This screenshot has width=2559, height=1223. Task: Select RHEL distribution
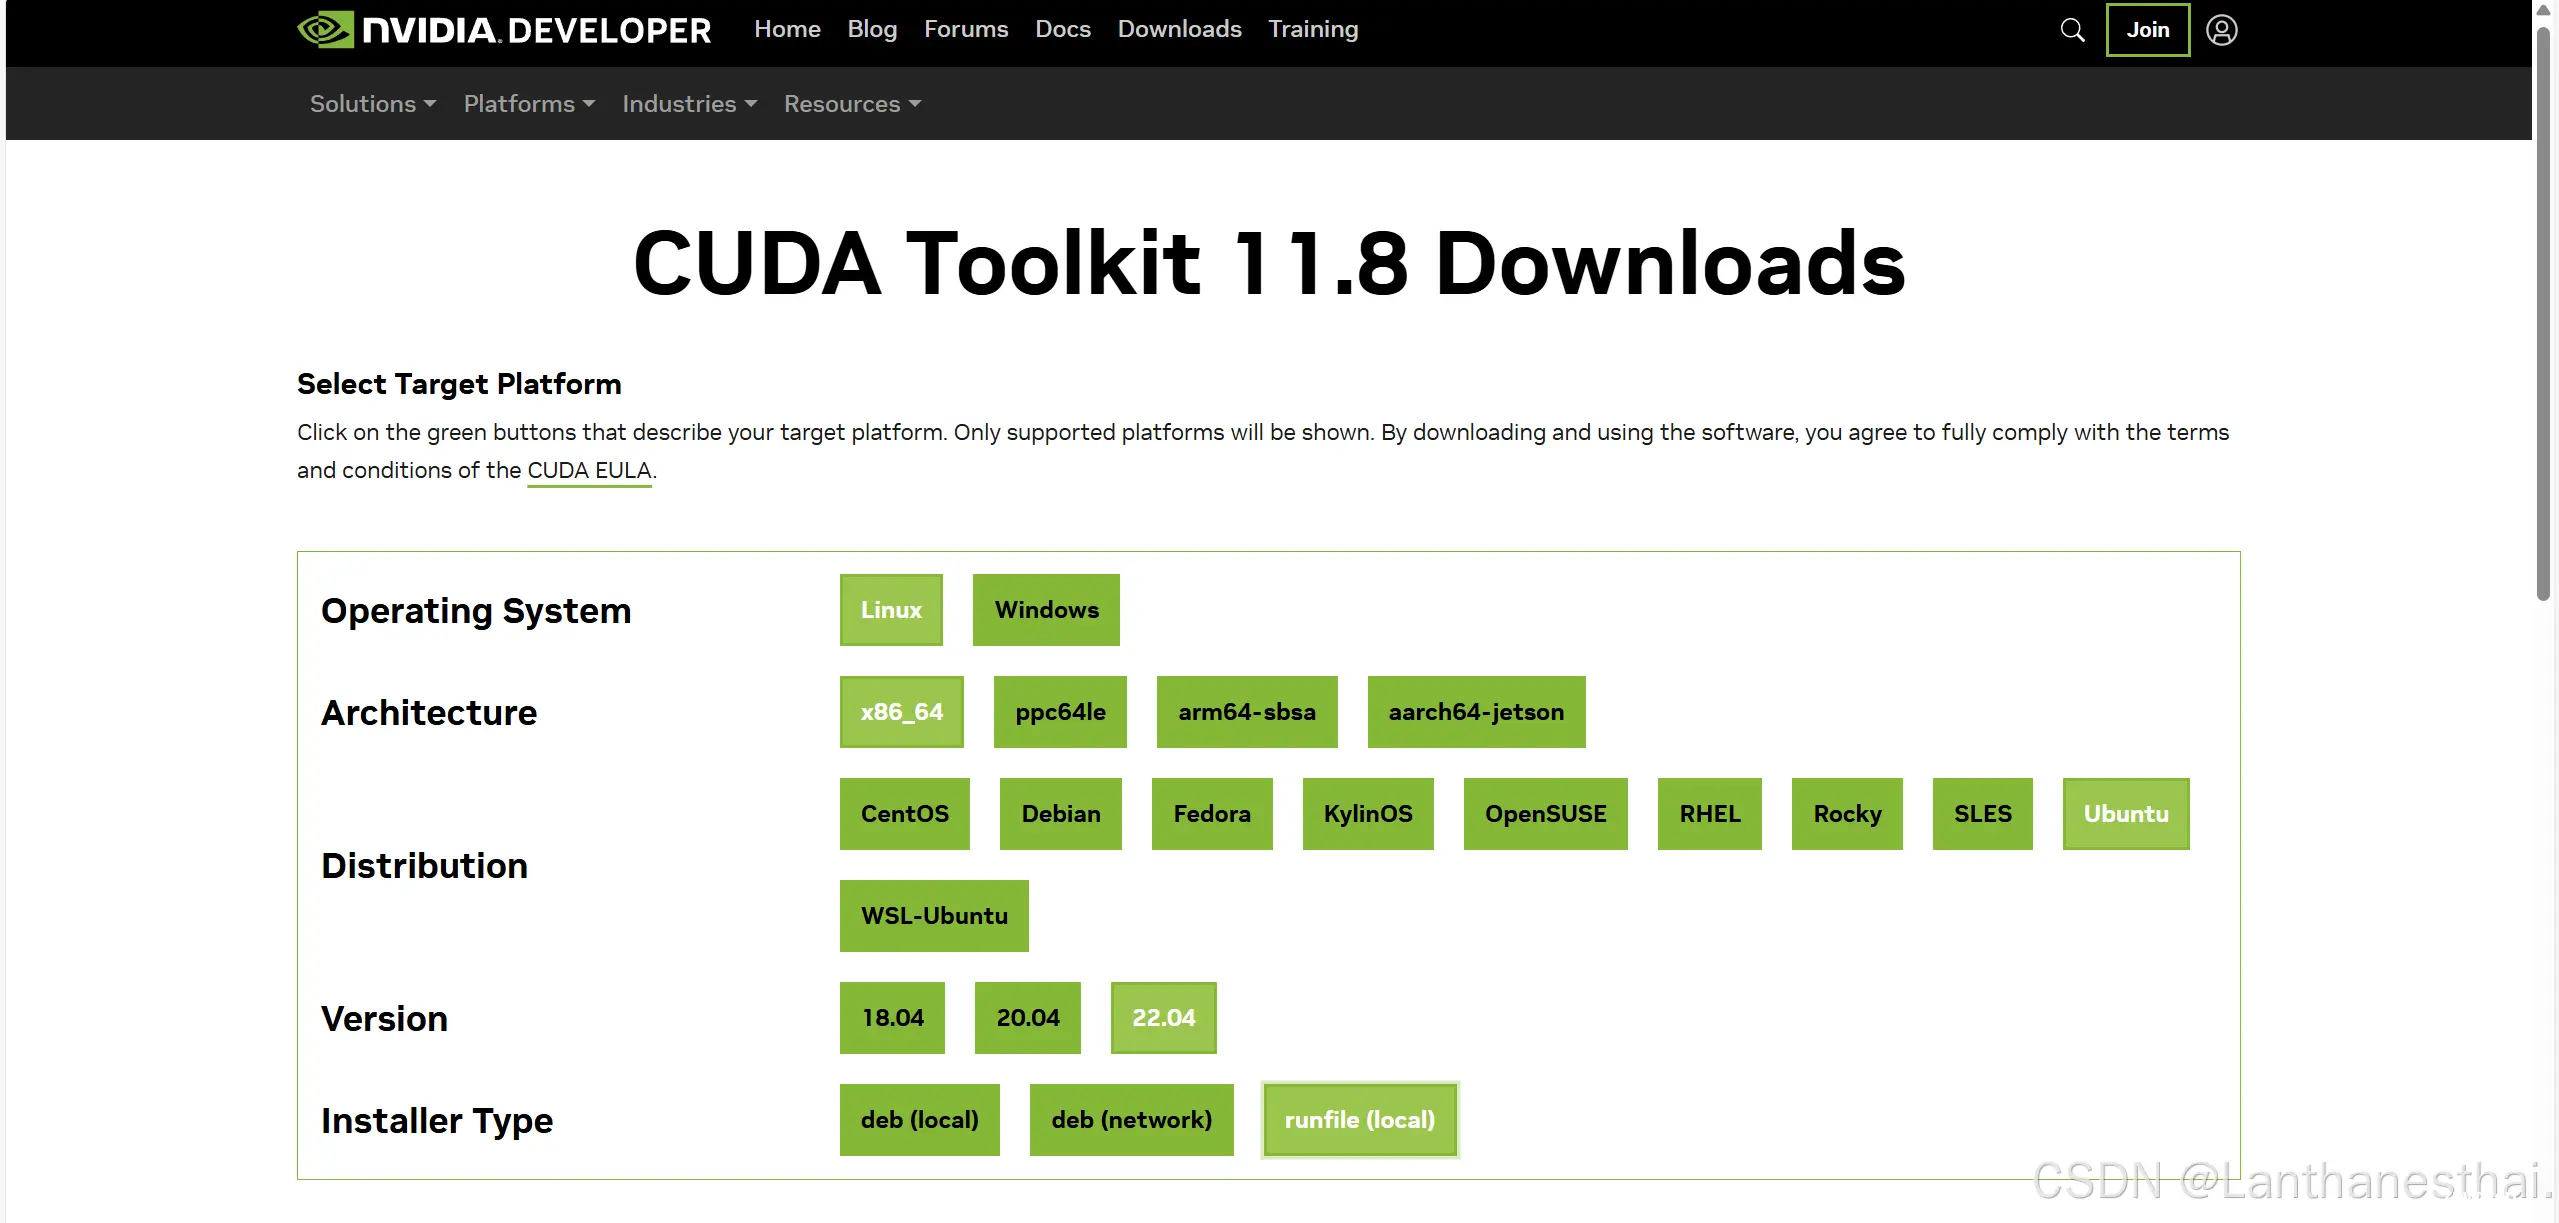click(x=1709, y=814)
